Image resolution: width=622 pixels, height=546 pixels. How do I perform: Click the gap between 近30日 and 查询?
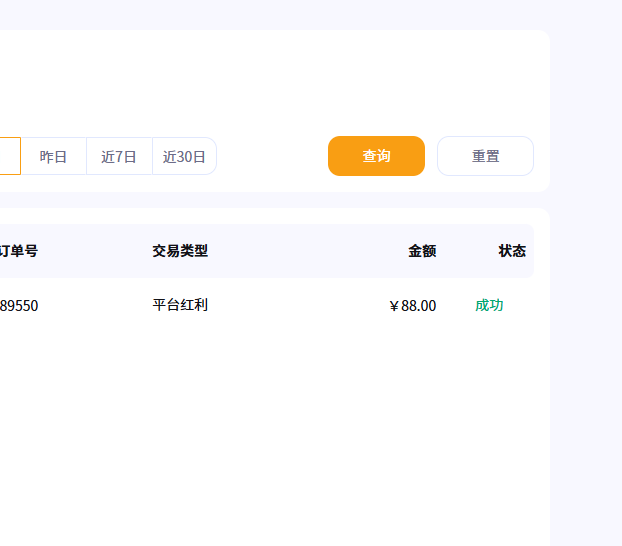272,157
